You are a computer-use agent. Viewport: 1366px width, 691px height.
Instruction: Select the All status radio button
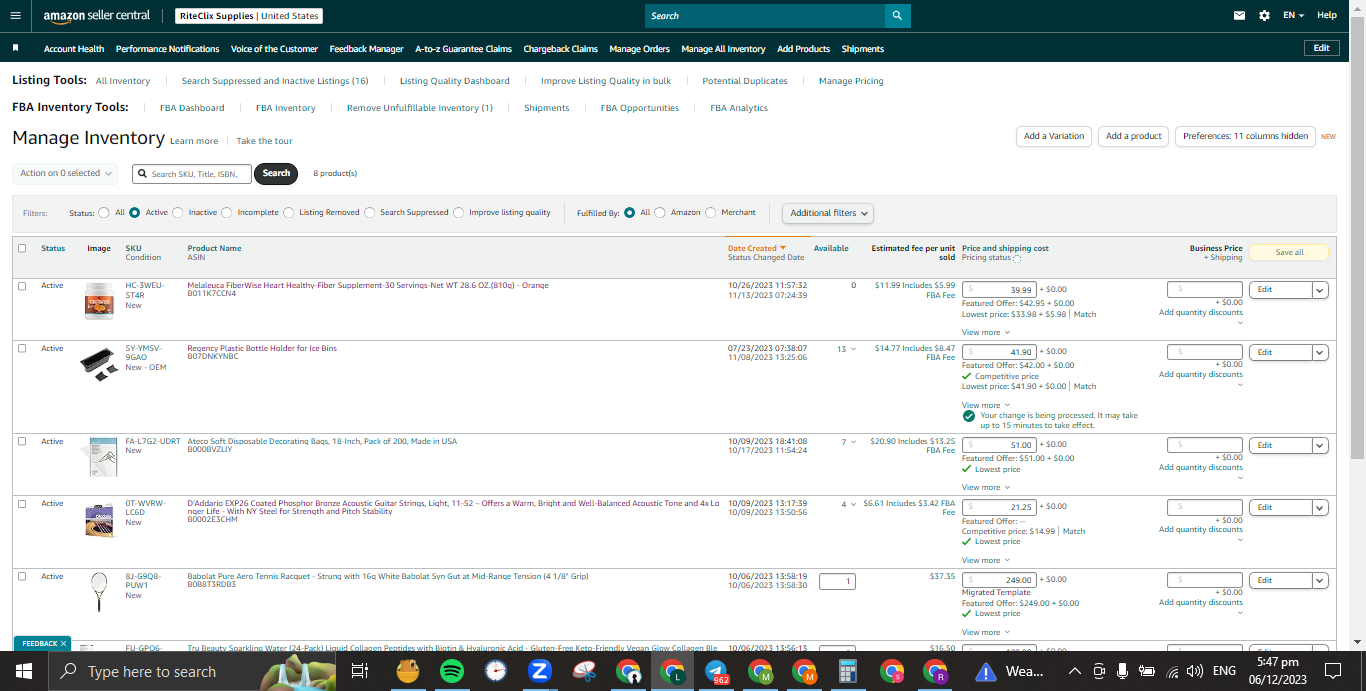(x=104, y=213)
